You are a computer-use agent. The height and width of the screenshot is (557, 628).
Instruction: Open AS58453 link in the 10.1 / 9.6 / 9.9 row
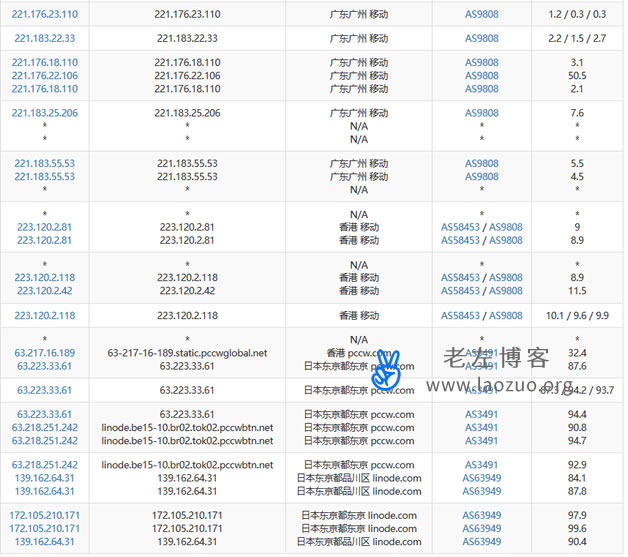[x=460, y=316]
